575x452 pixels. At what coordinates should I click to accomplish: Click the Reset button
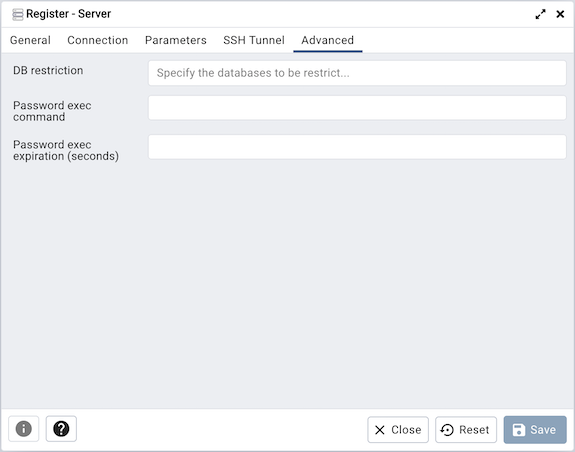point(466,430)
